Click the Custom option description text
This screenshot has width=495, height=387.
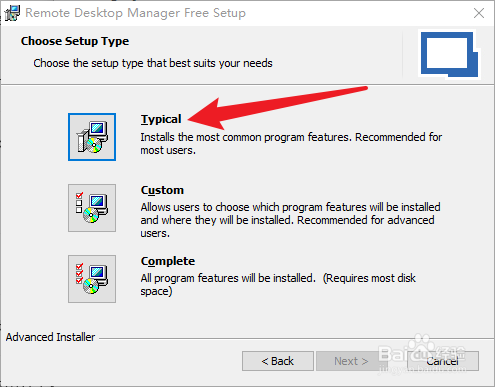pyautogui.click(x=290, y=220)
